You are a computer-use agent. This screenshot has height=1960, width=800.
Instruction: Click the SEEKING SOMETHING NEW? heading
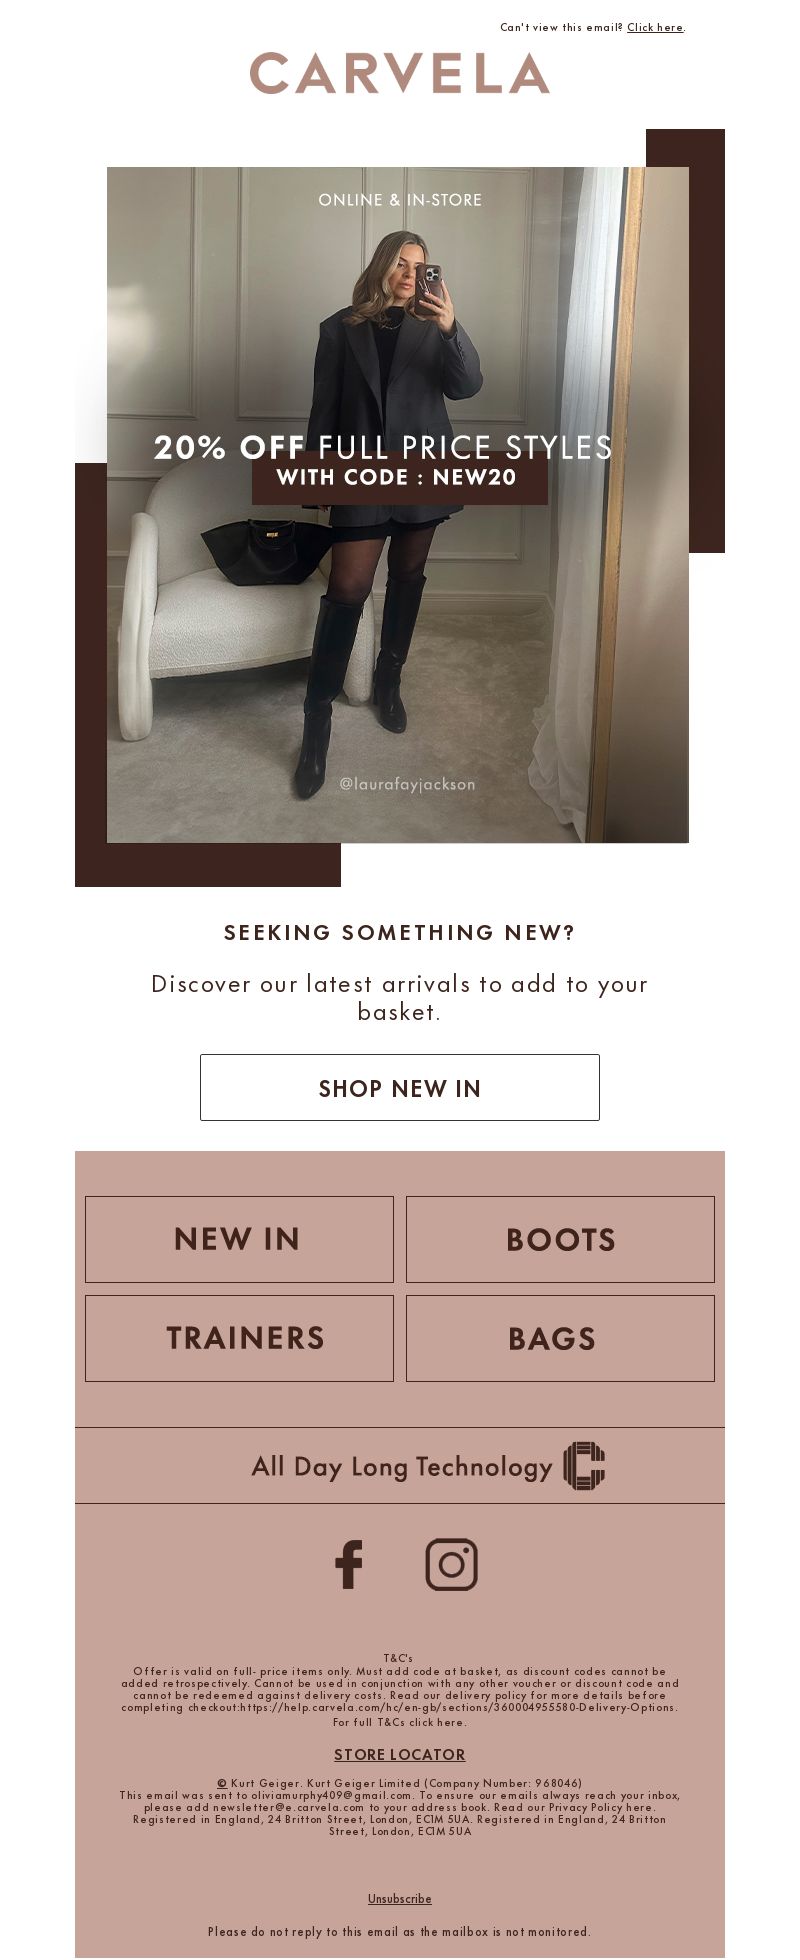400,933
